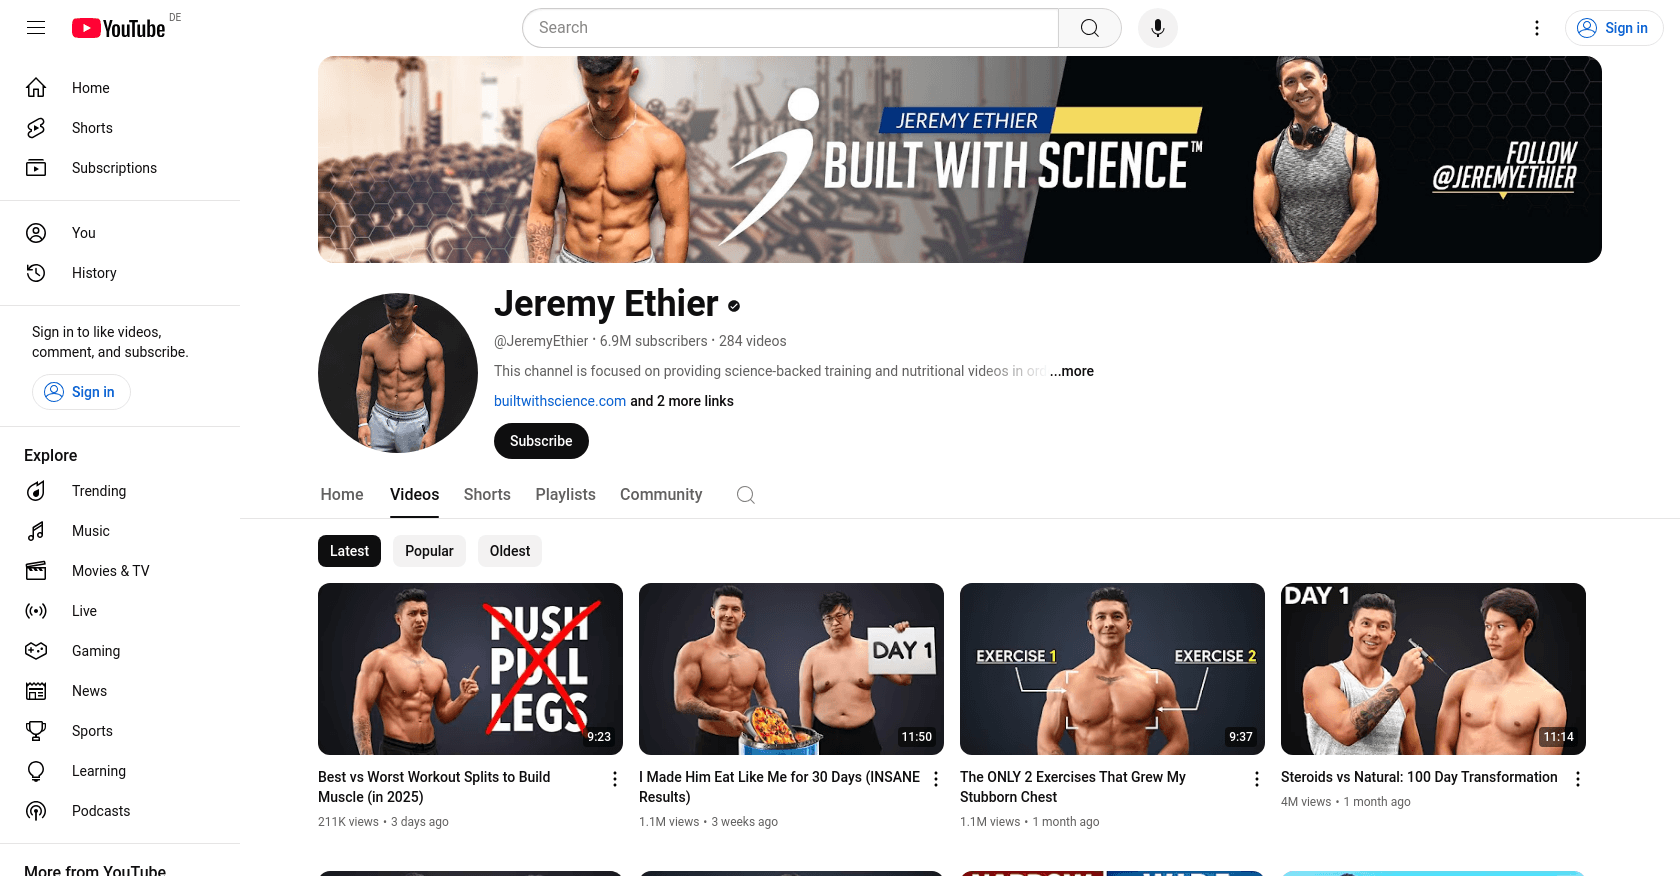The height and width of the screenshot is (876, 1680).
Task: Search within the channel using magnifier icon
Action: click(746, 495)
